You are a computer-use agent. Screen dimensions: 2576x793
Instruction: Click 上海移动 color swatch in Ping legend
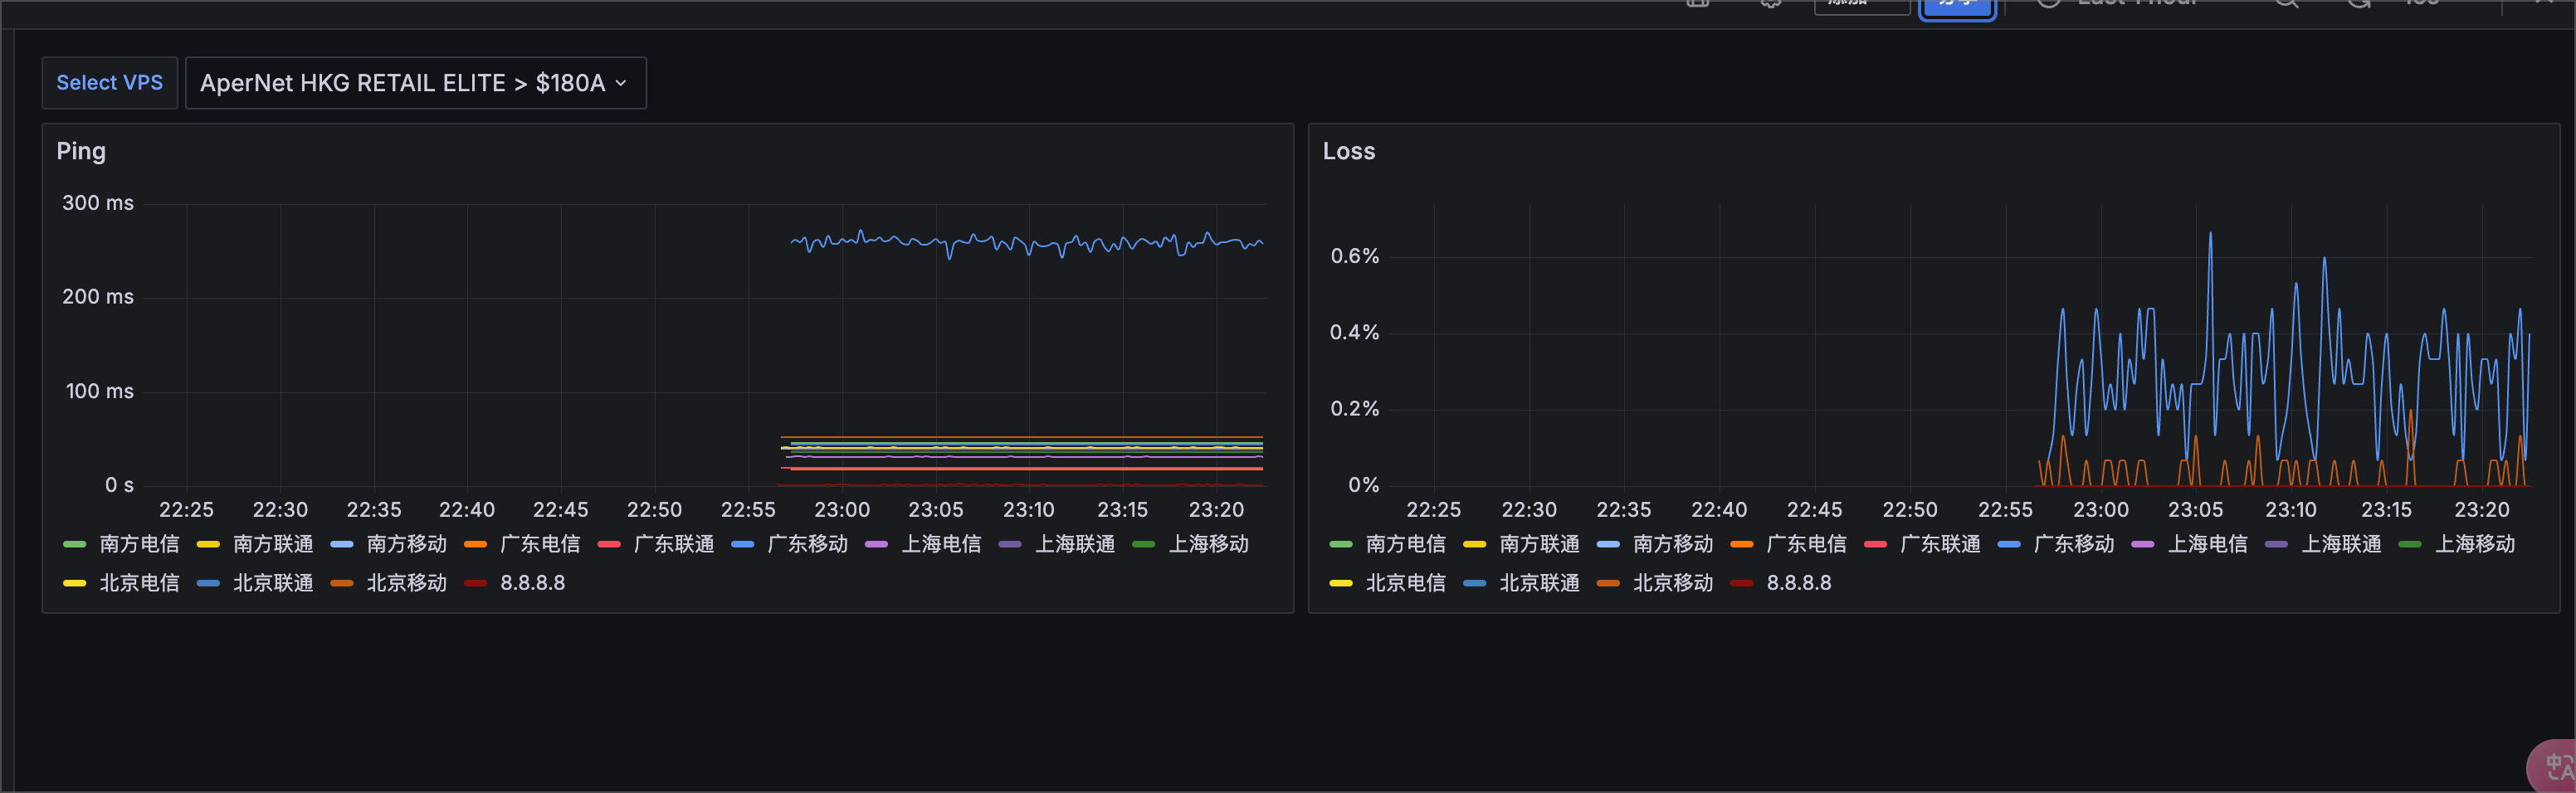click(x=1144, y=544)
